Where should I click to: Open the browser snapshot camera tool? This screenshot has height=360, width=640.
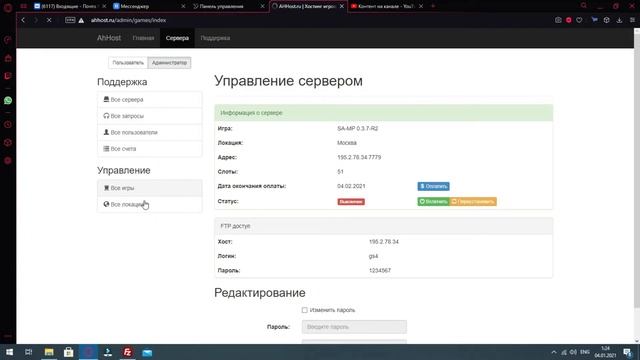tap(558, 20)
